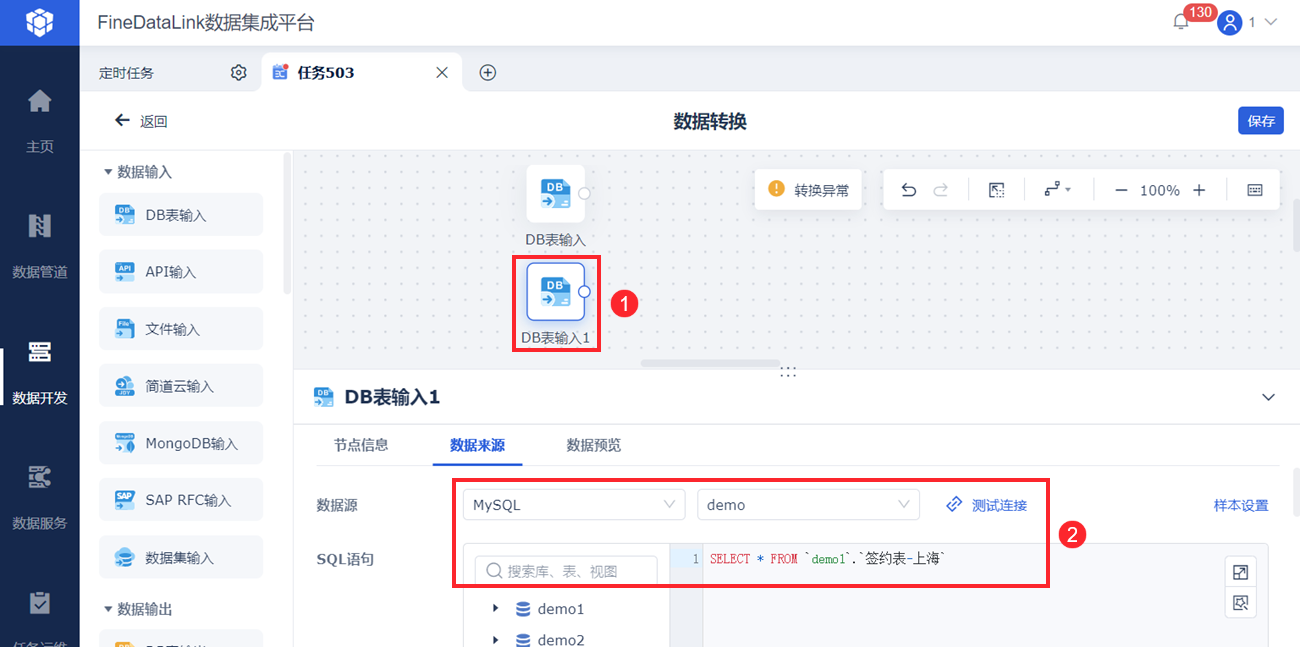The width and height of the screenshot is (1300, 647).
Task: Collapse the DB表输入1 settings panel
Action: click(1268, 397)
